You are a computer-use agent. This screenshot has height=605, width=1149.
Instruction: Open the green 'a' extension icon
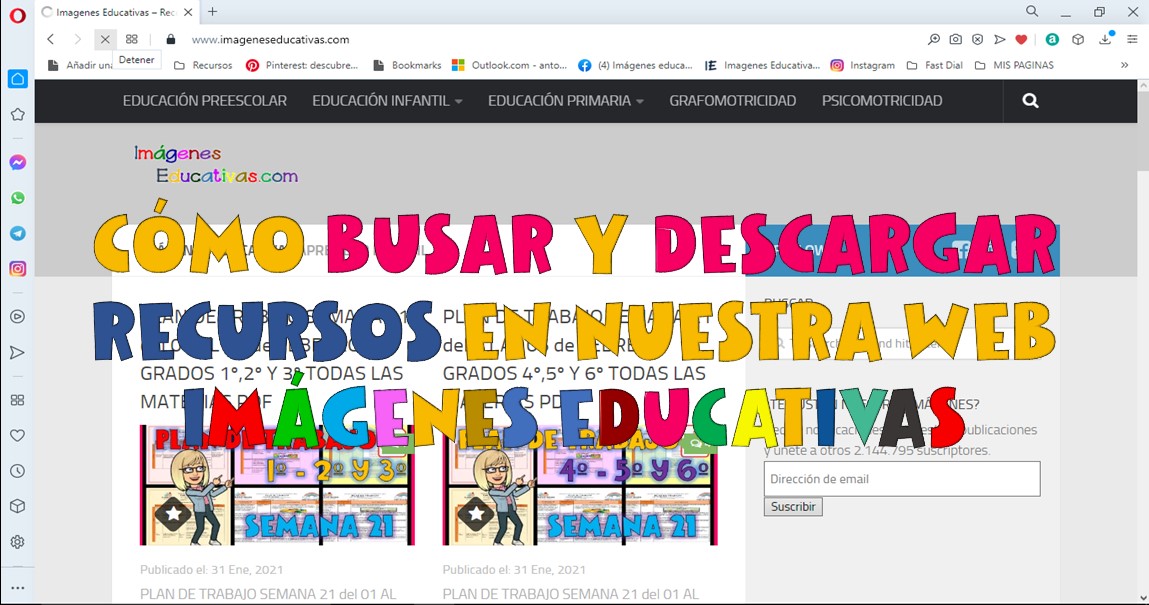tap(1052, 40)
